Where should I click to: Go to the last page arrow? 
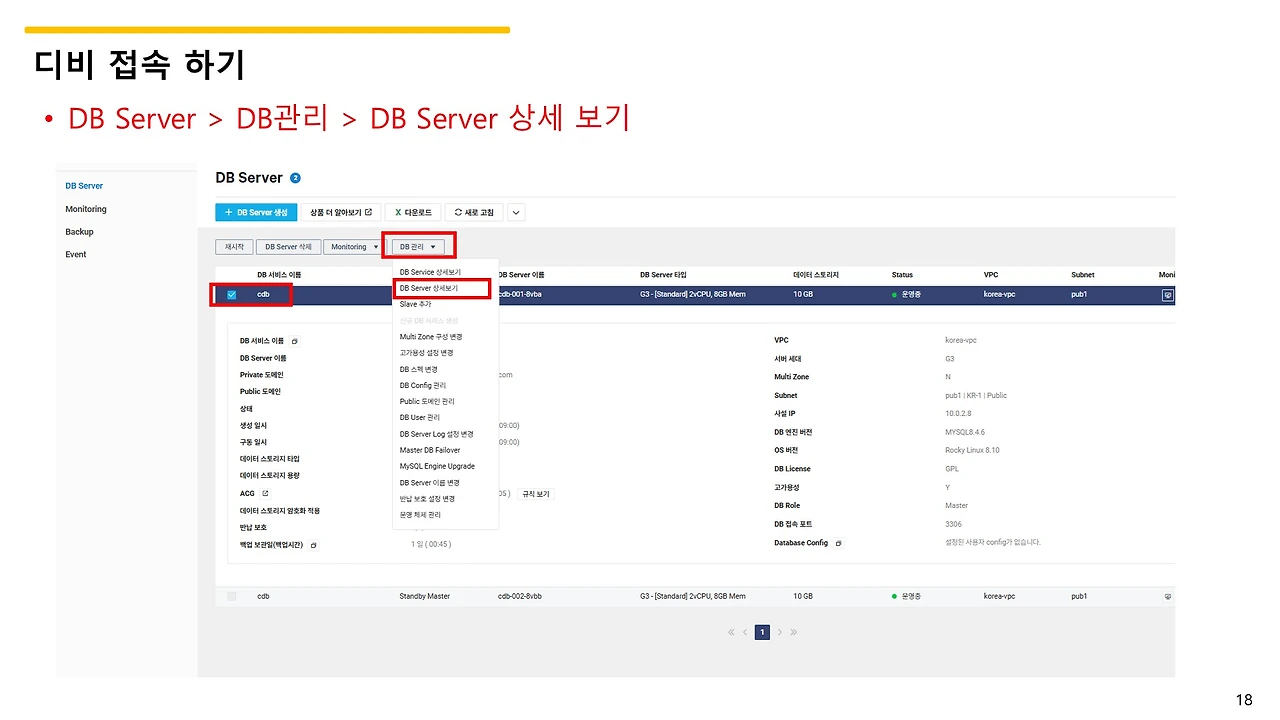point(794,632)
